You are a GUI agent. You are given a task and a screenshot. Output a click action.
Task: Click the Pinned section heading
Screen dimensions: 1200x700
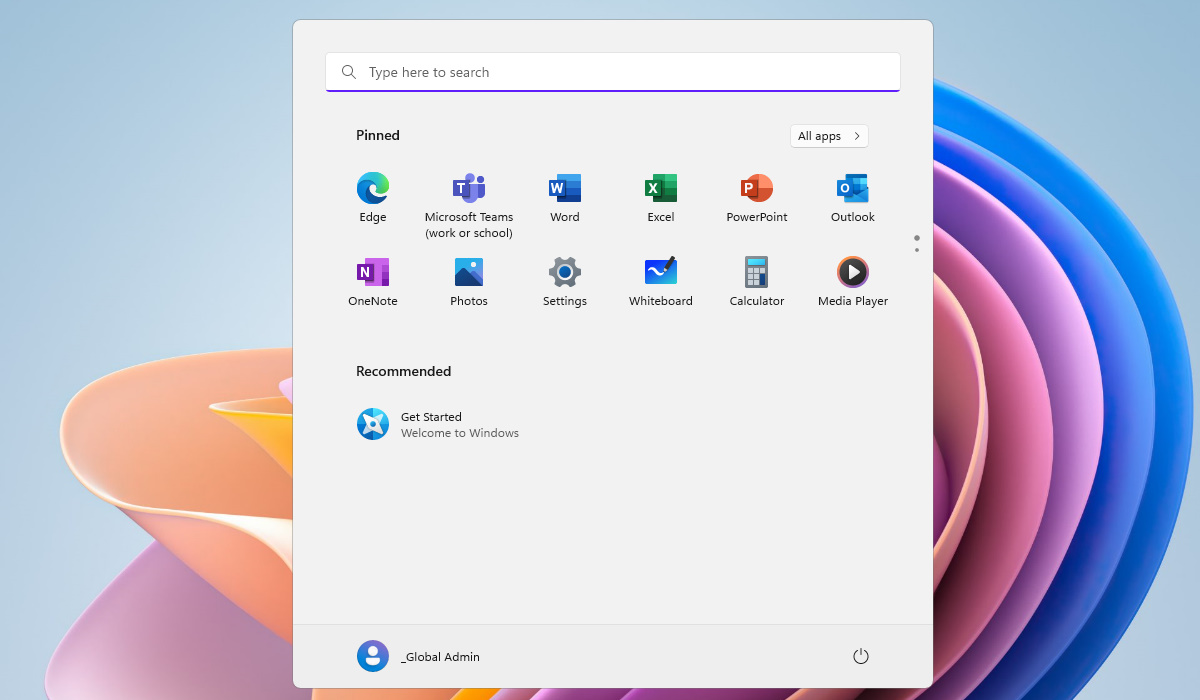(x=378, y=135)
